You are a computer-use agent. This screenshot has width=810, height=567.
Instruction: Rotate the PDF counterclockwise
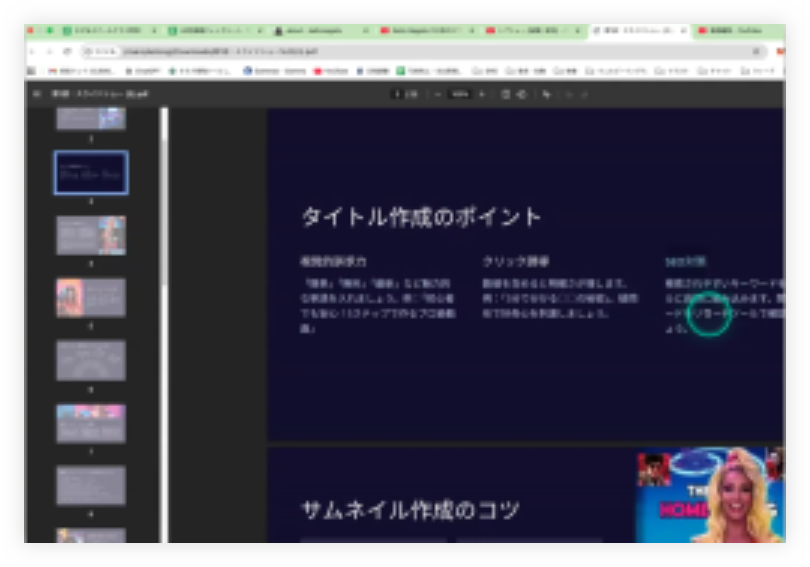tap(522, 94)
